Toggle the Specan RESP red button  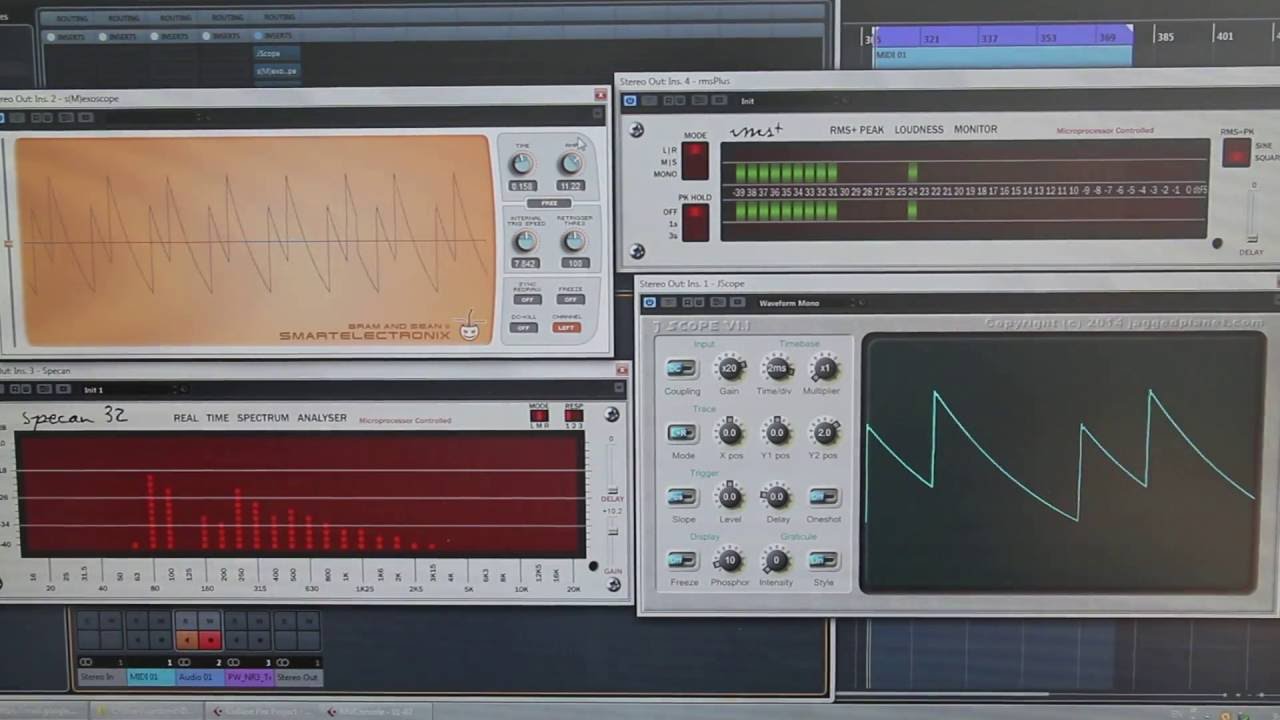[x=574, y=415]
